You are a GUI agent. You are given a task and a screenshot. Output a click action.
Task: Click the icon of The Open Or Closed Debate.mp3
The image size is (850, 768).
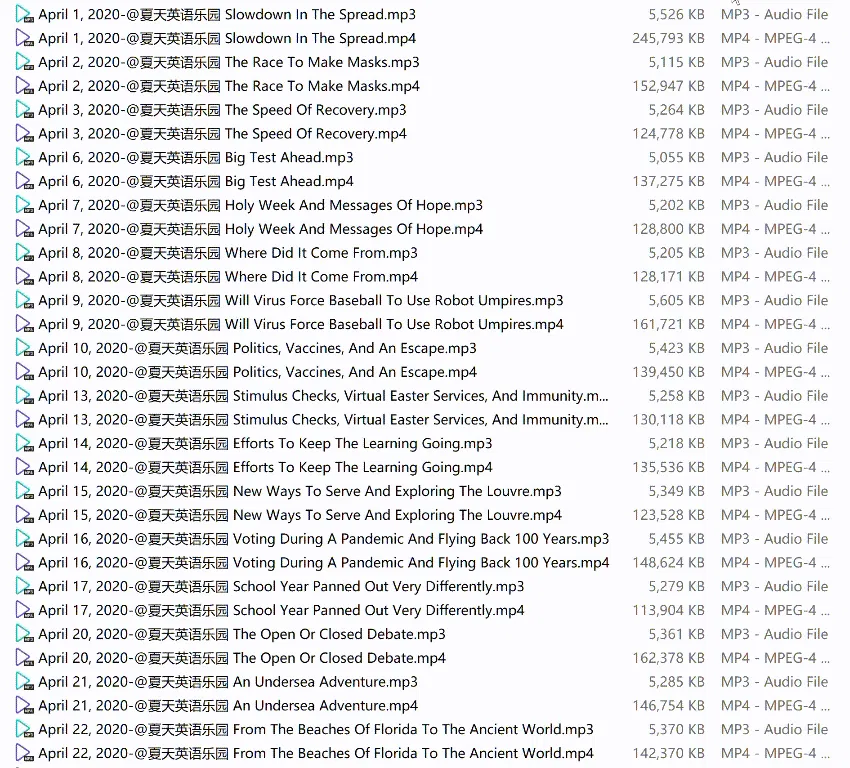pyautogui.click(x=24, y=634)
